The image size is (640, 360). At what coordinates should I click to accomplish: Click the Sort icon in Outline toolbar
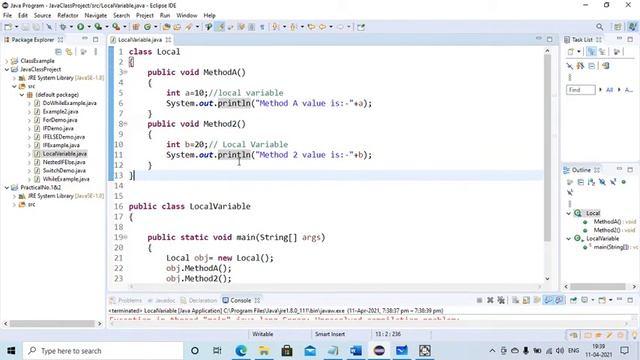point(591,182)
